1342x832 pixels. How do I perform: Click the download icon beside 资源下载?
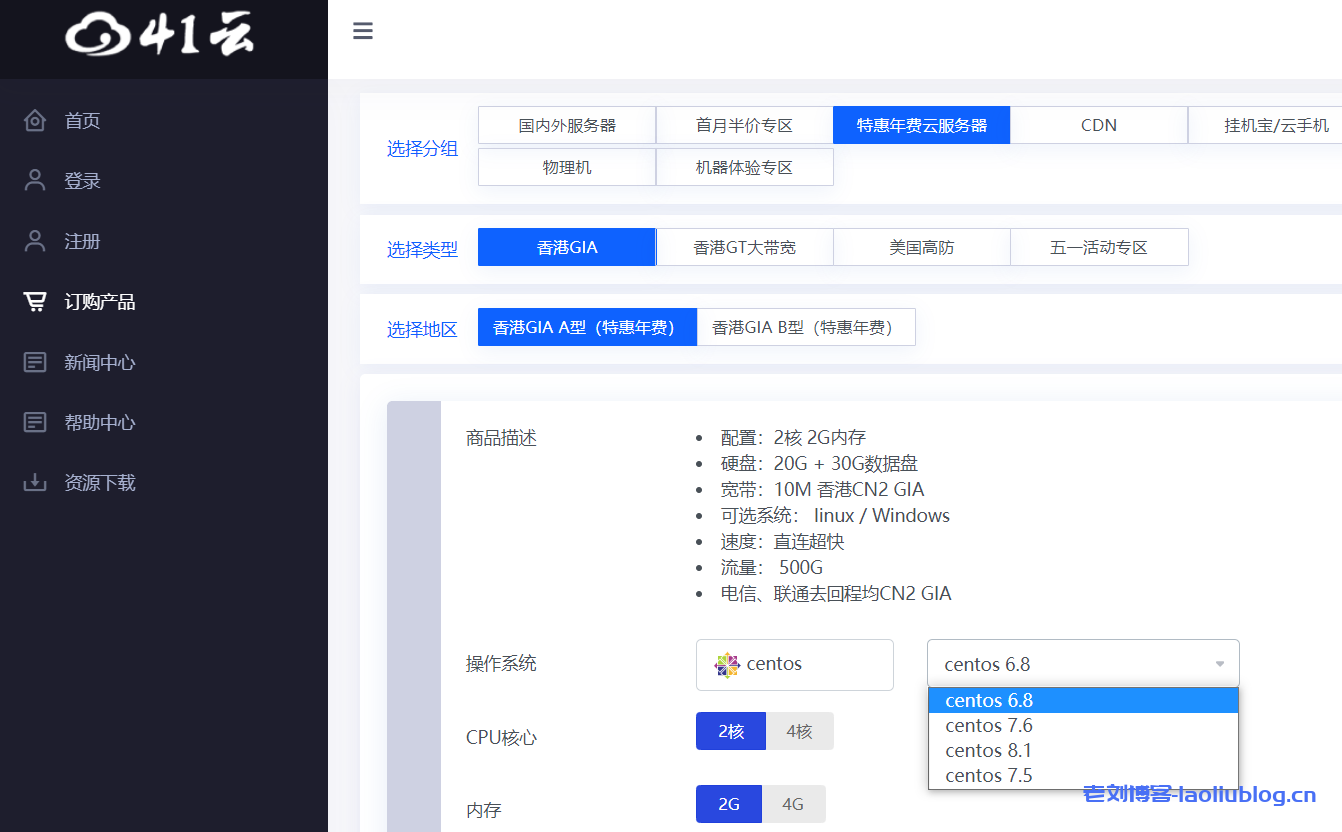coord(35,482)
